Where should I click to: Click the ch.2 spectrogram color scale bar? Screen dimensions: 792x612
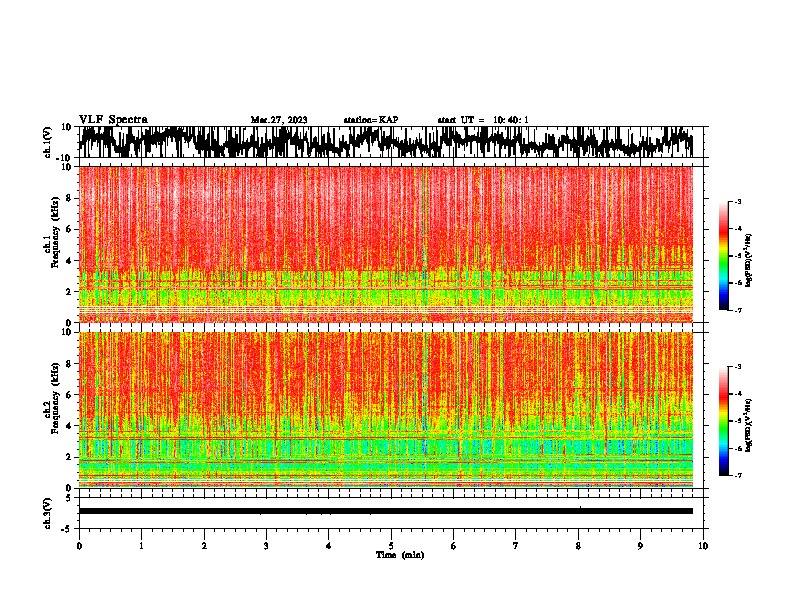tap(723, 421)
